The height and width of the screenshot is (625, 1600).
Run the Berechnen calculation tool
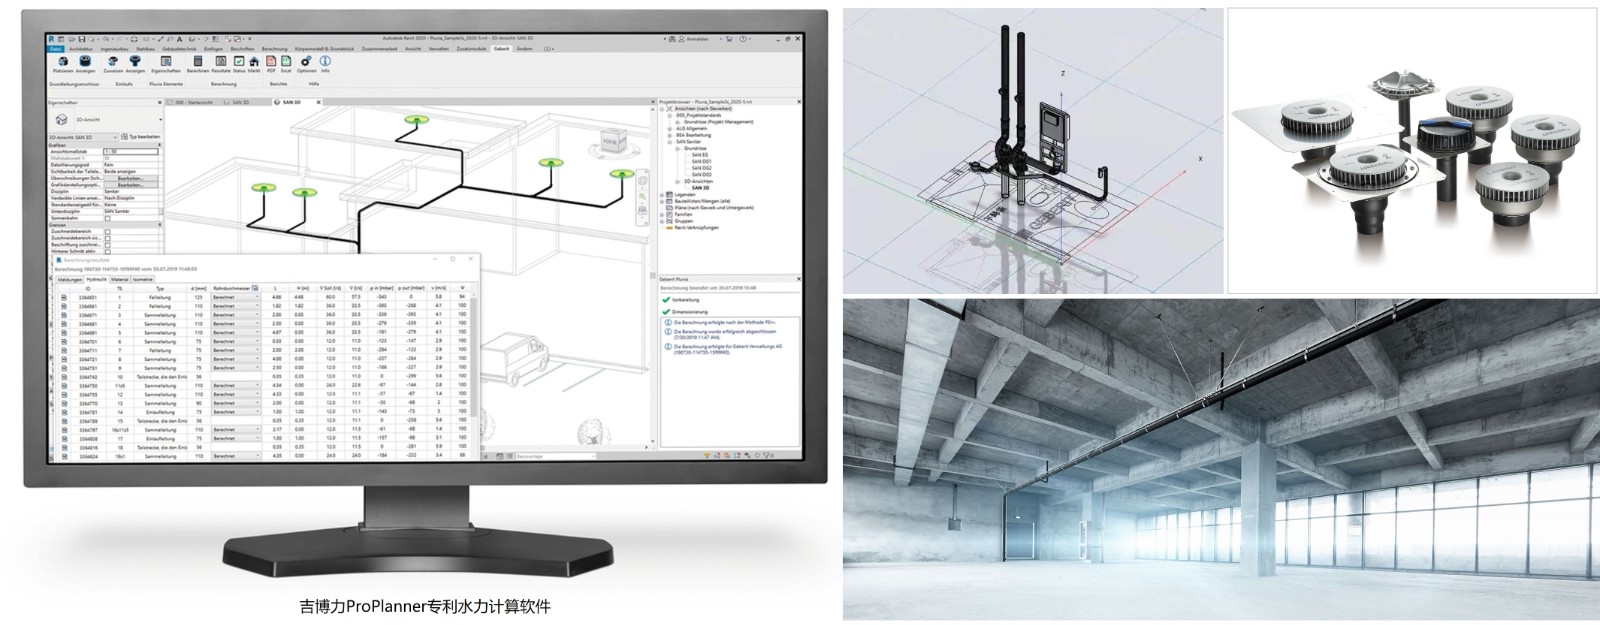pyautogui.click(x=197, y=63)
